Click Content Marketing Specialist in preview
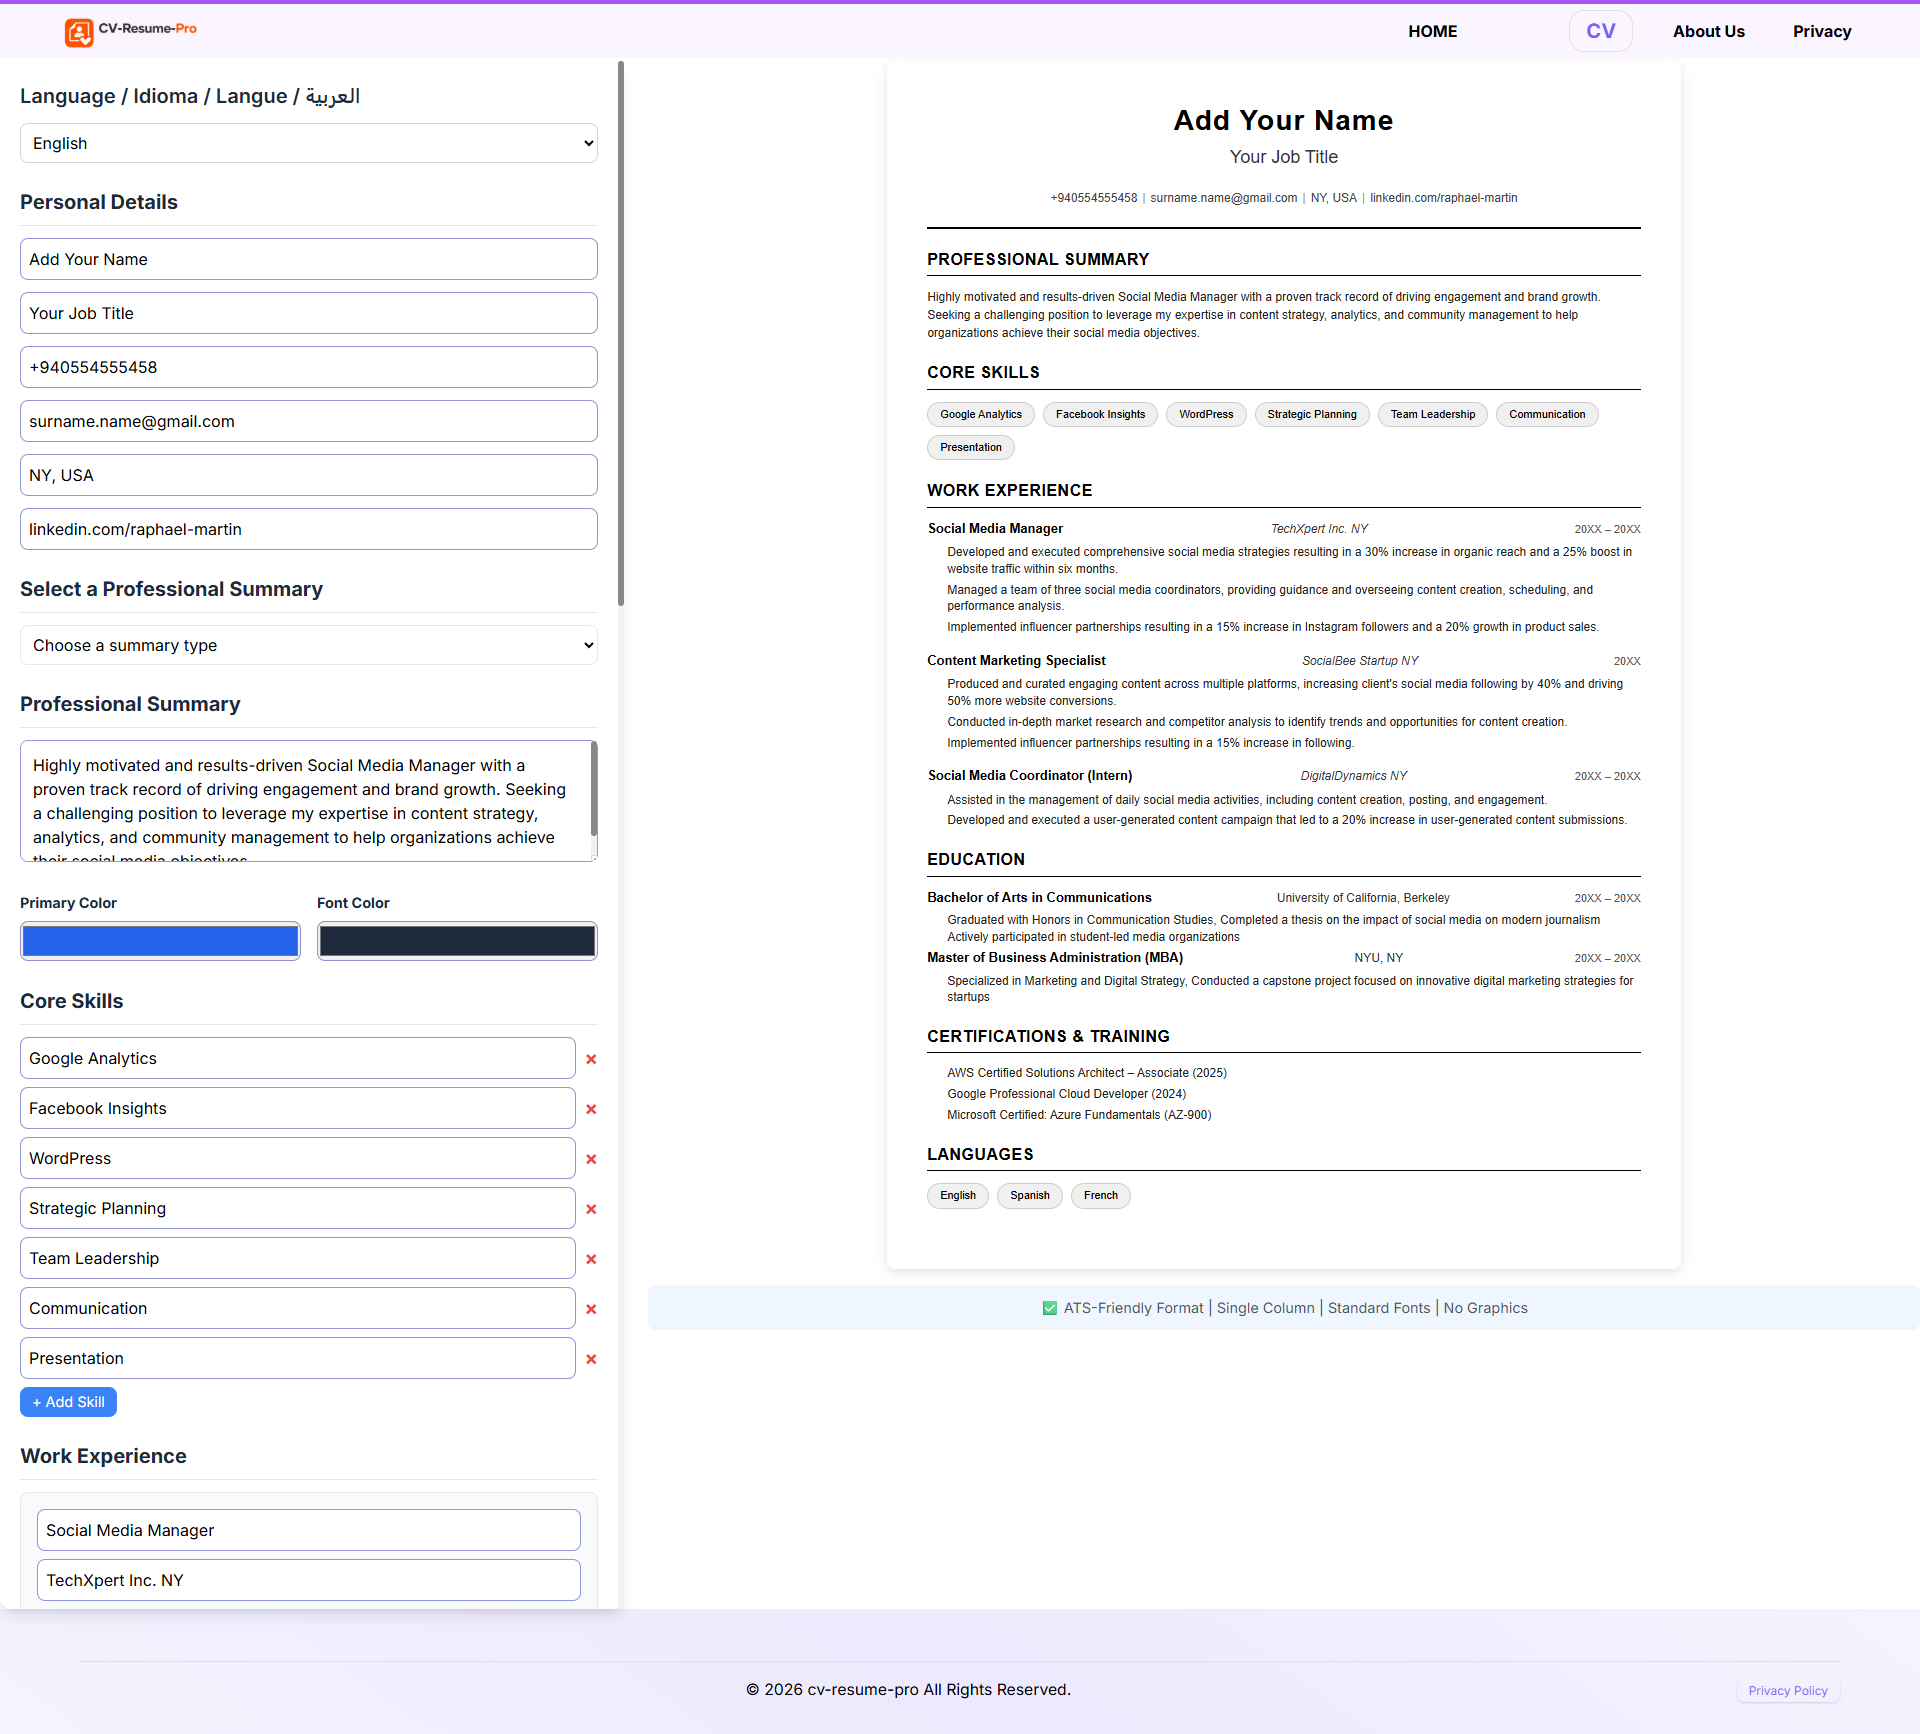Viewport: 1920px width, 1734px height. coord(1016,661)
